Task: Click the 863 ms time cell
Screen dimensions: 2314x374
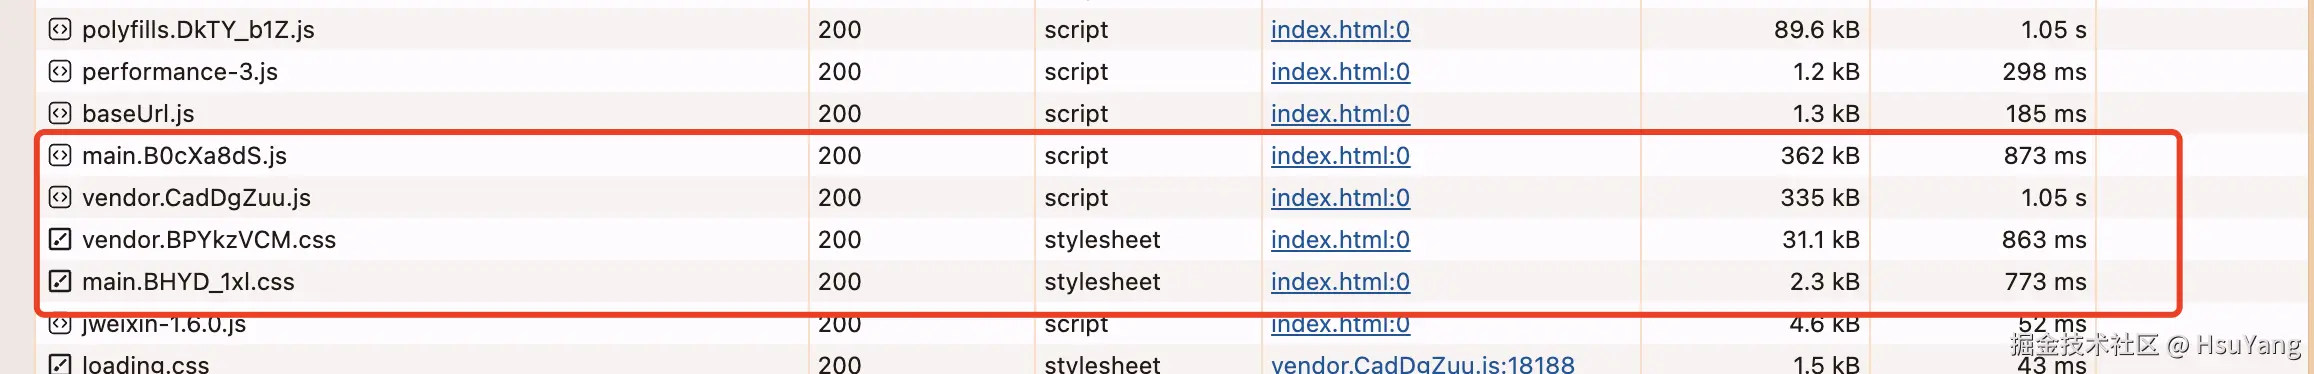Action: (x=2045, y=240)
